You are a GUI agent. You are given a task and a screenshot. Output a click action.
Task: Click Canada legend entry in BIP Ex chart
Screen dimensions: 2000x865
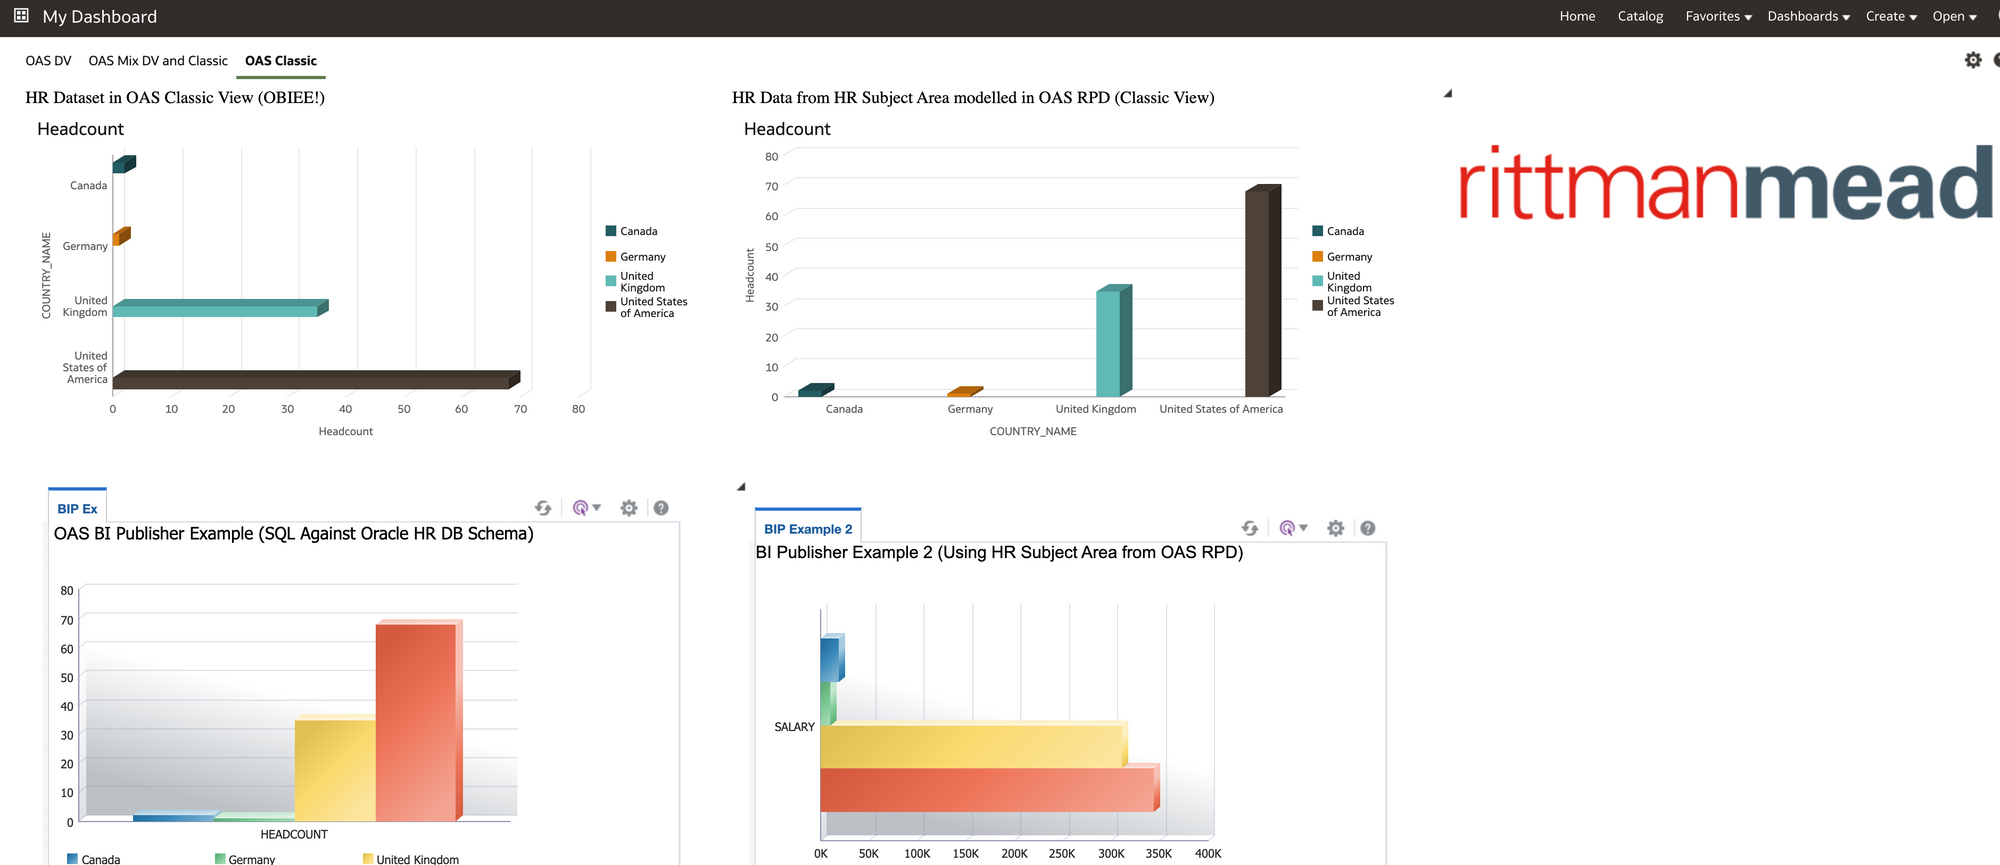tap(93, 859)
